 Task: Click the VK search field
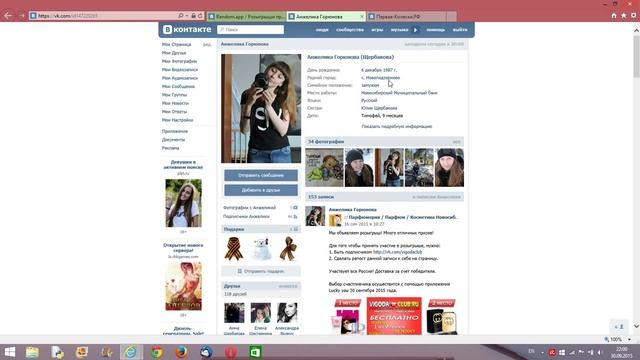click(251, 30)
